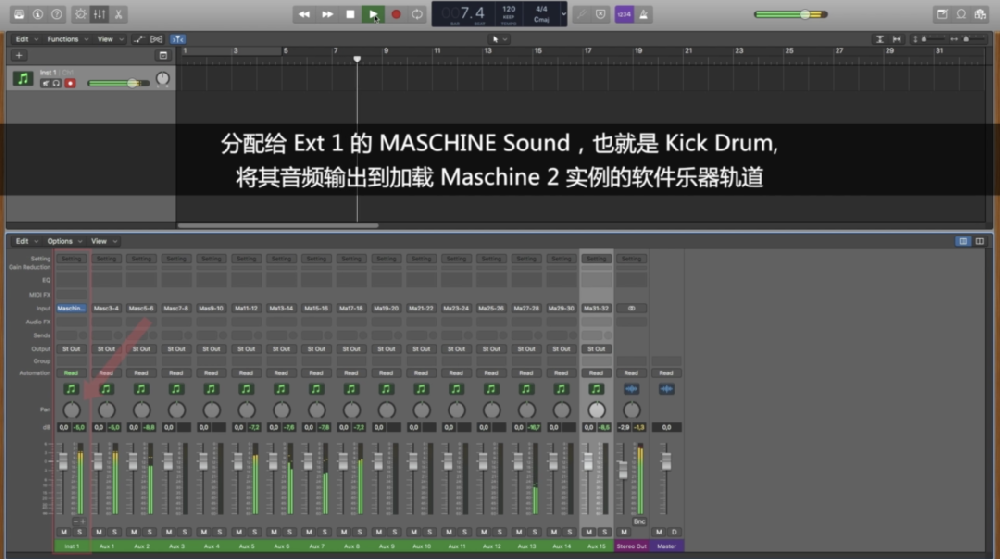
Task: Click the Inst 1 track instrument icon
Action: coord(23,79)
